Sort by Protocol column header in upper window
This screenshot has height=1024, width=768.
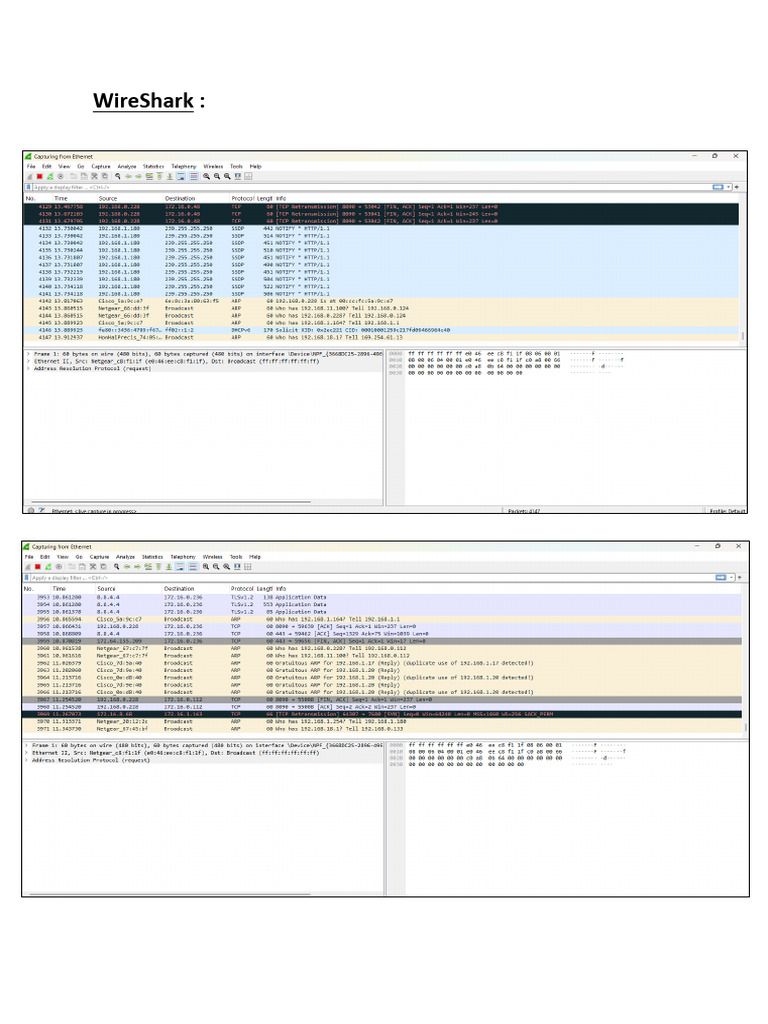tap(242, 198)
